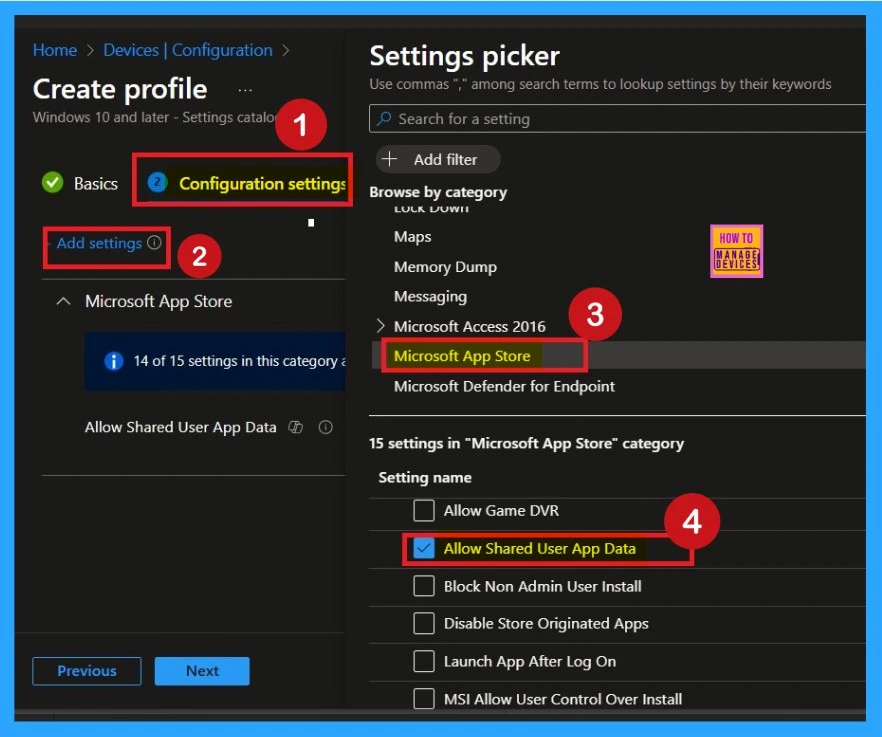
Task: Open the Home breadcrumb link
Action: tap(55, 50)
